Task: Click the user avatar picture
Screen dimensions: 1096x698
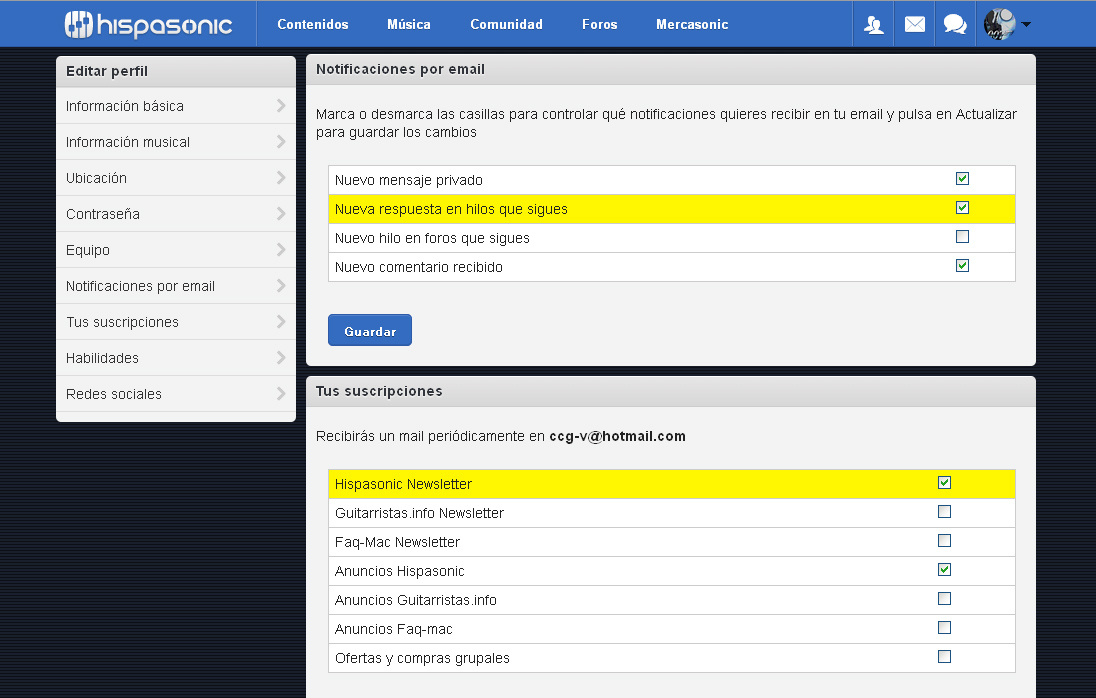Action: [999, 24]
